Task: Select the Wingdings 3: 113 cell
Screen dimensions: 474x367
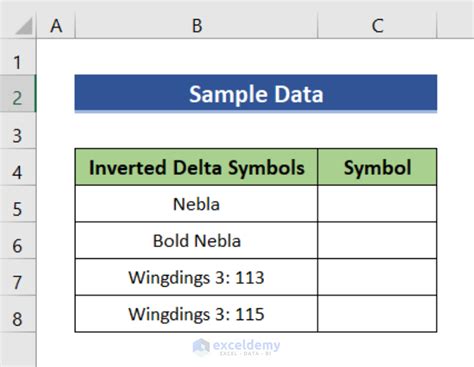Action: click(197, 277)
